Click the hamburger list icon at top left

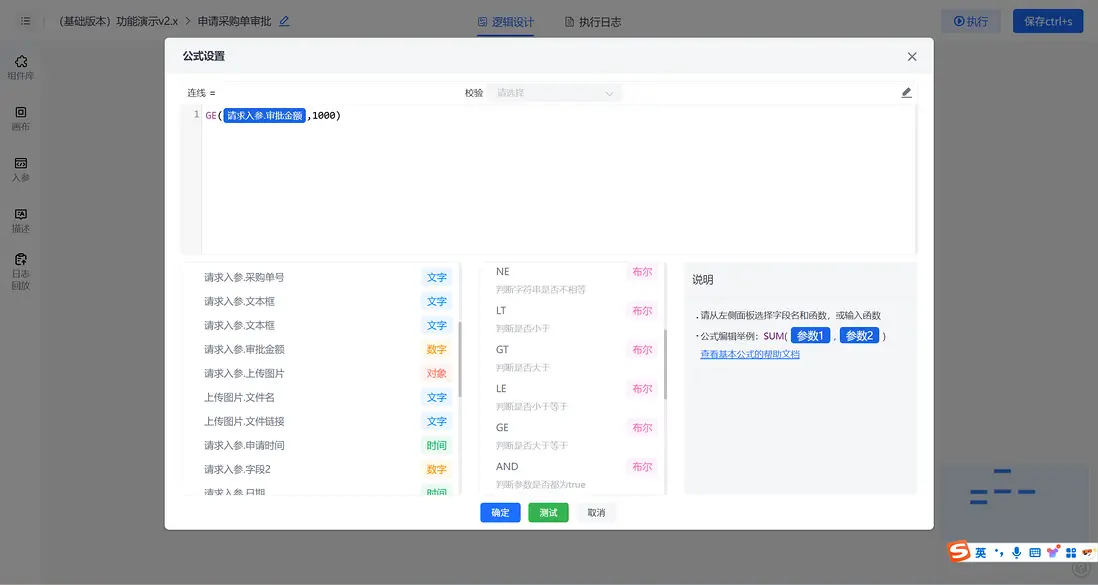(x=25, y=20)
